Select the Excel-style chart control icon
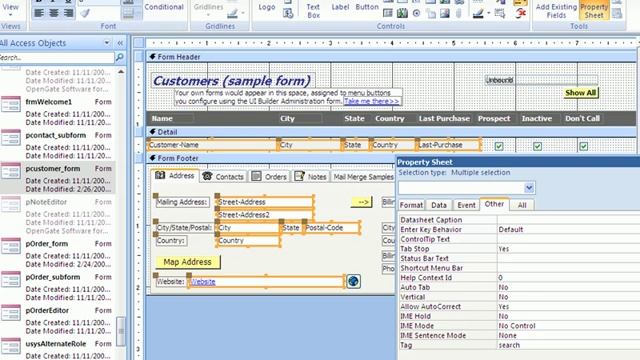The image size is (640, 360). (402, 13)
